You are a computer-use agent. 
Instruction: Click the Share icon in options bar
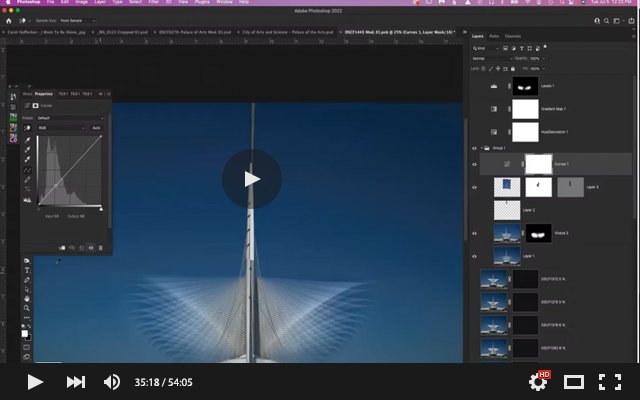tap(631, 21)
